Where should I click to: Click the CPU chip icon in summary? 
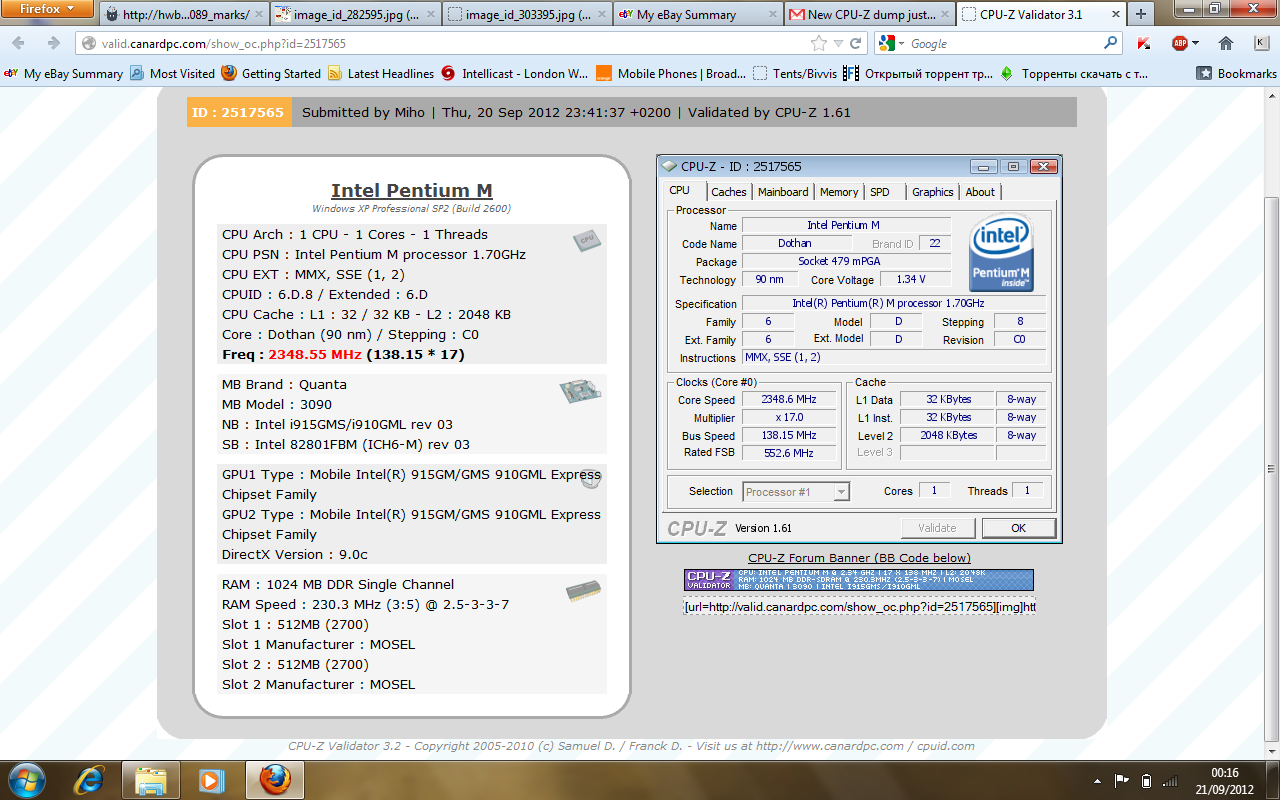[x=587, y=240]
